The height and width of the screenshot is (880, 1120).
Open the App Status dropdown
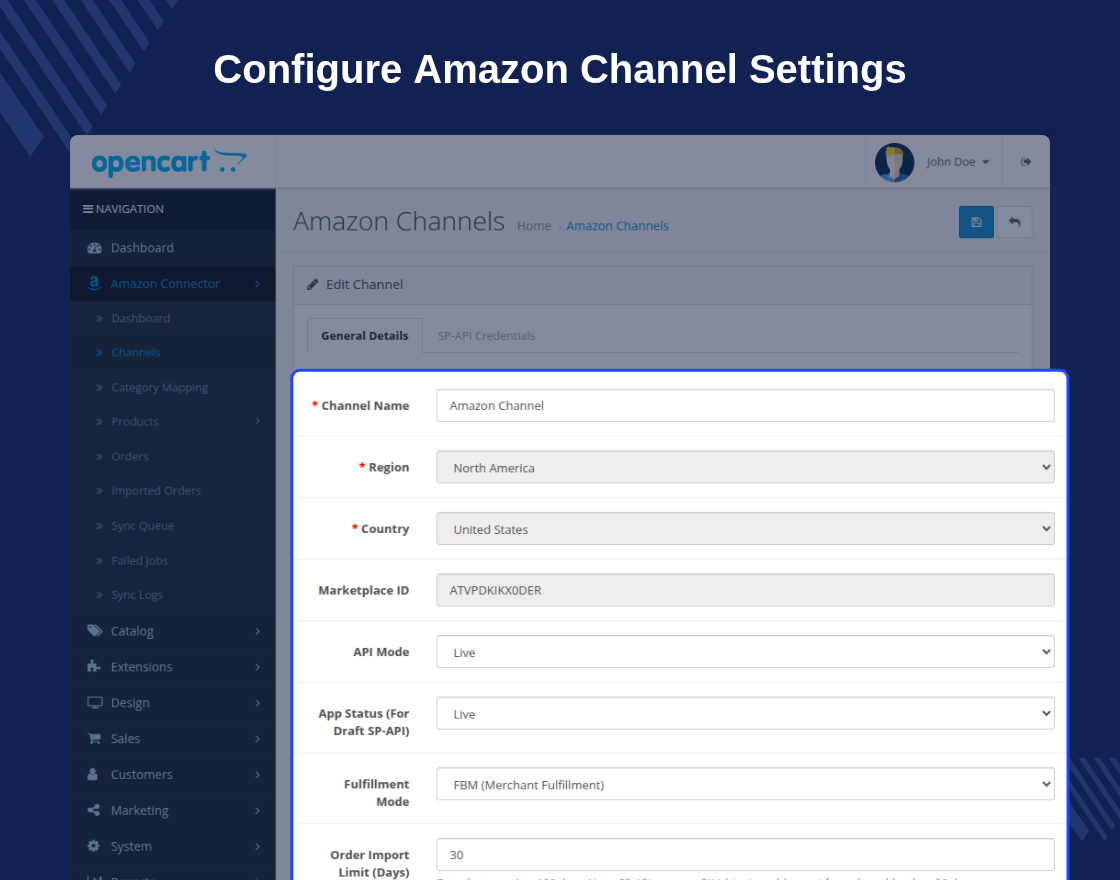745,713
